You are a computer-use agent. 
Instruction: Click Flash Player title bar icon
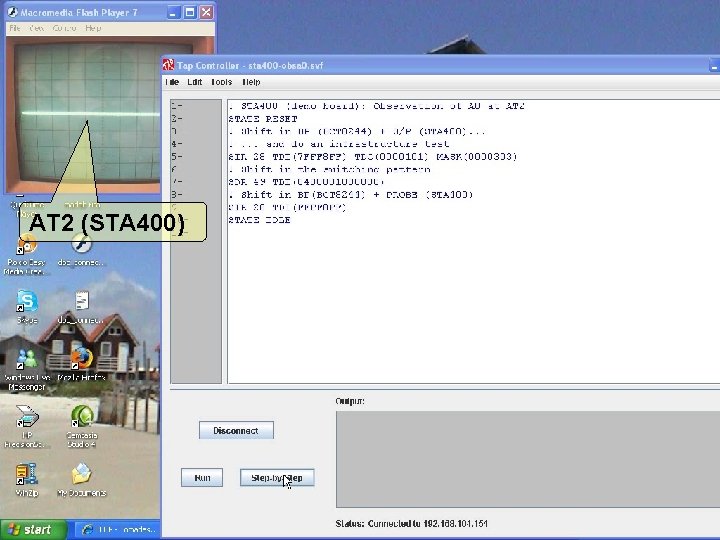coord(13,12)
